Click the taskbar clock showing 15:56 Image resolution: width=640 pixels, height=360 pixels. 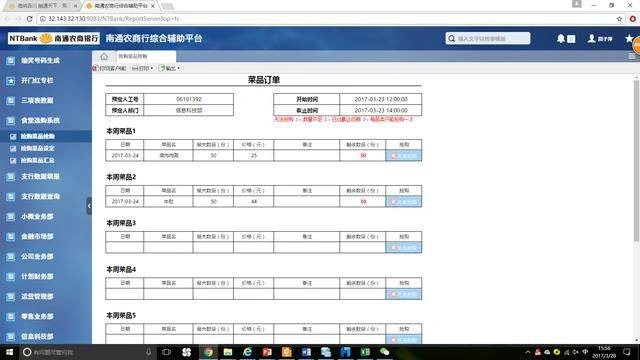click(604, 352)
